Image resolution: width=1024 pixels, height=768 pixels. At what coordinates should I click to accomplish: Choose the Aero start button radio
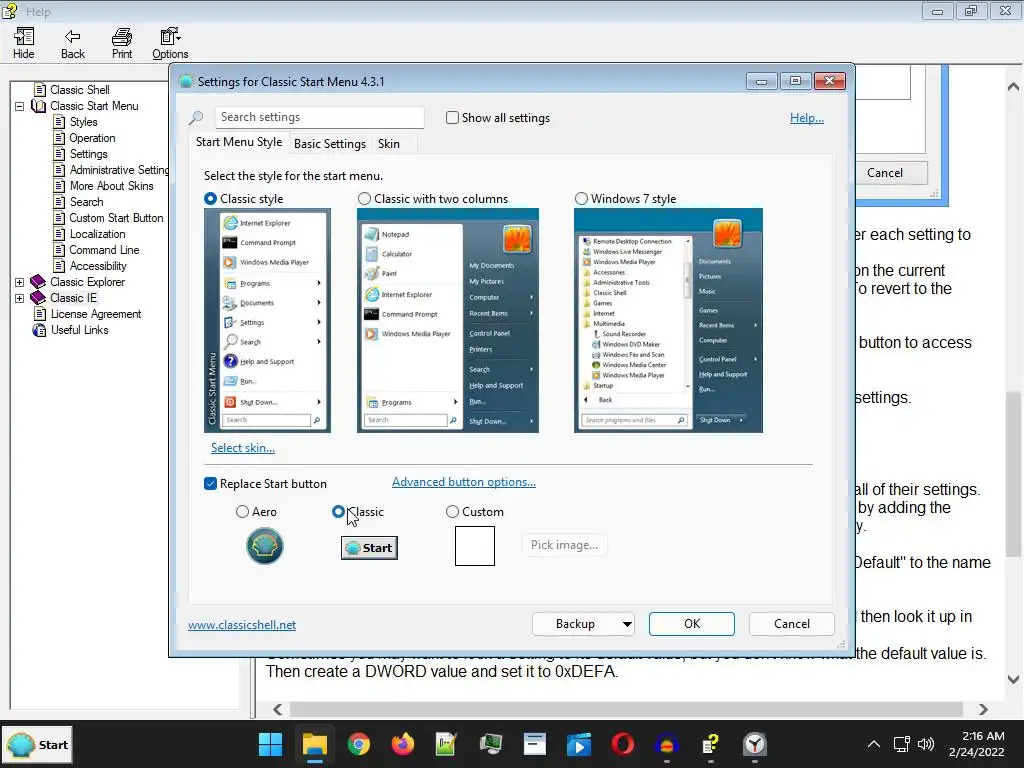click(242, 512)
